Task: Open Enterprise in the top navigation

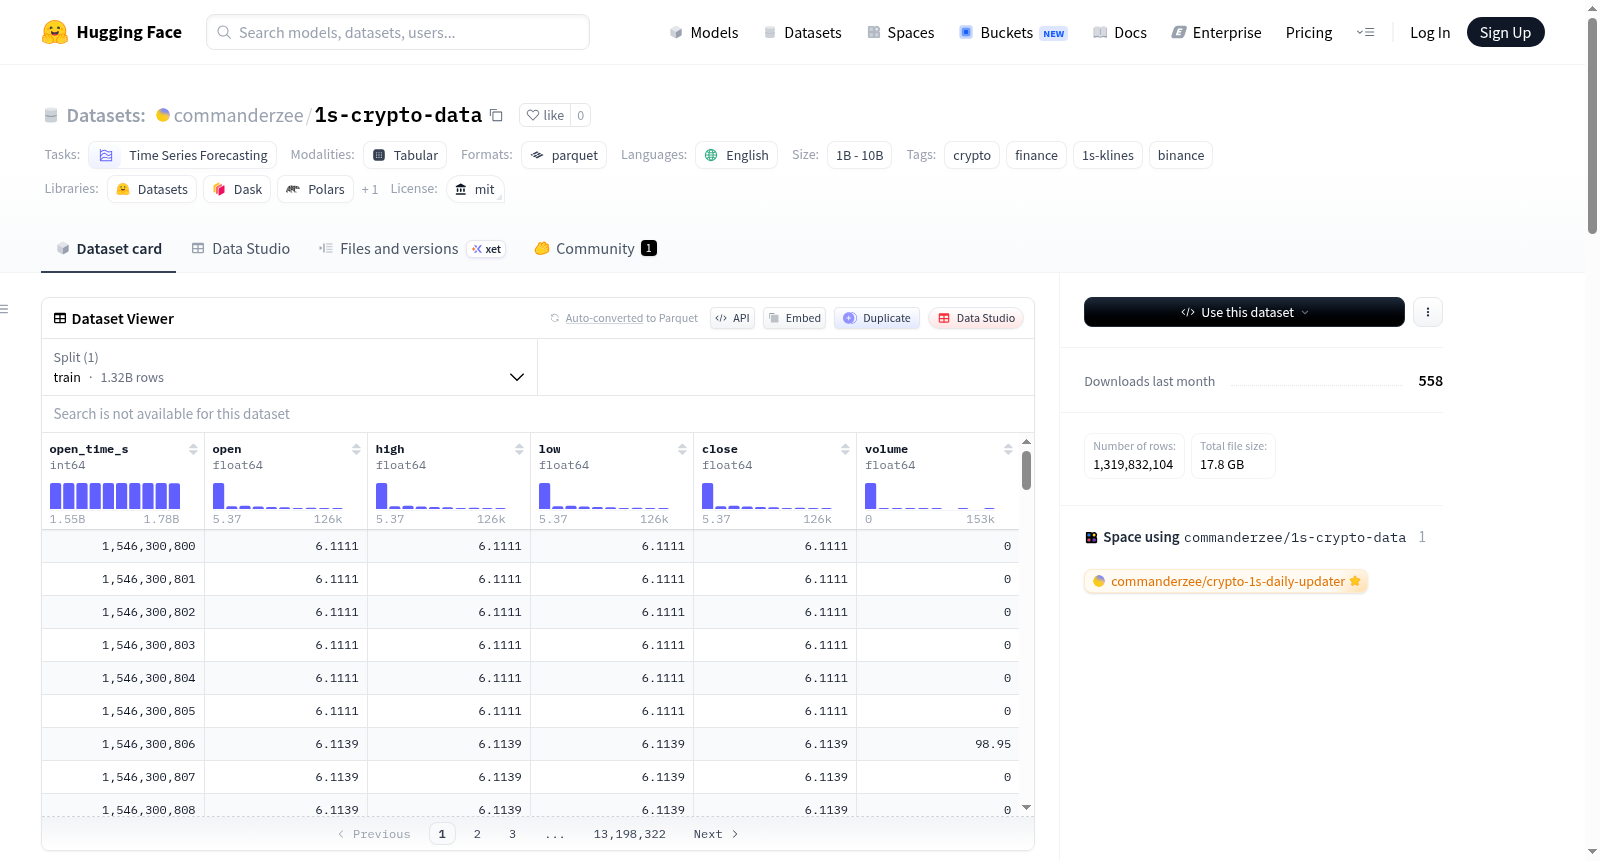Action: coord(1216,33)
